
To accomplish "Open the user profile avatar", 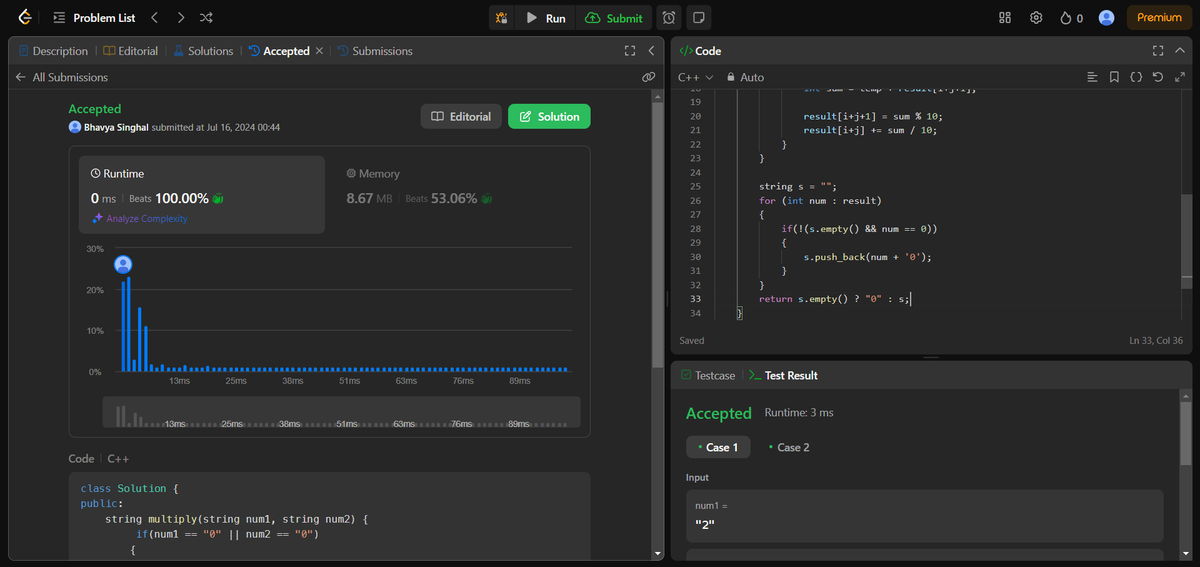I will 1106,18.
